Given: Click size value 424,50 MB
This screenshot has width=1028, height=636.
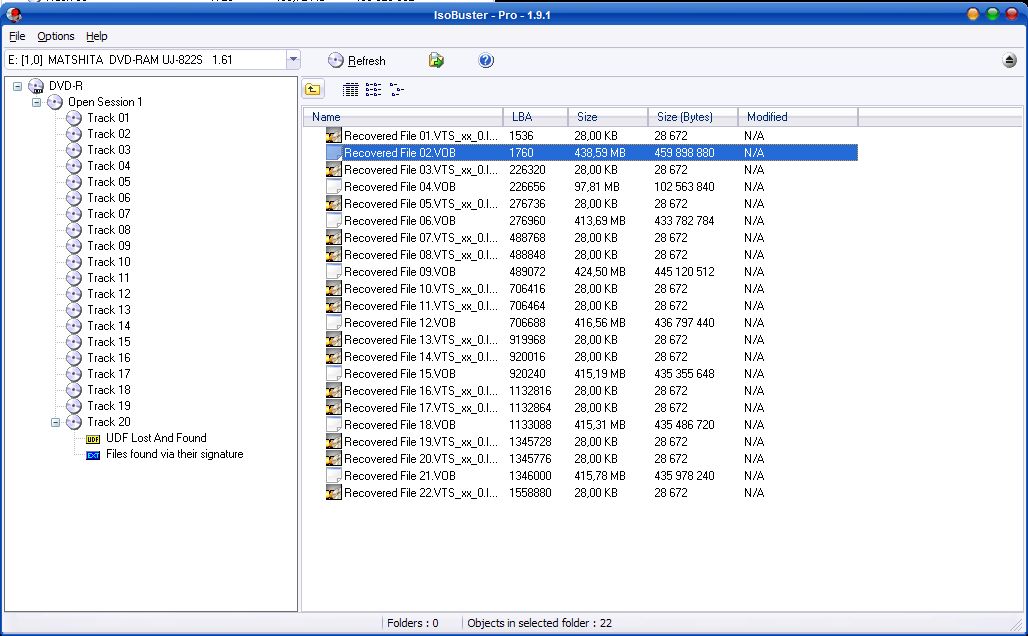Looking at the screenshot, I should pyautogui.click(x=599, y=271).
